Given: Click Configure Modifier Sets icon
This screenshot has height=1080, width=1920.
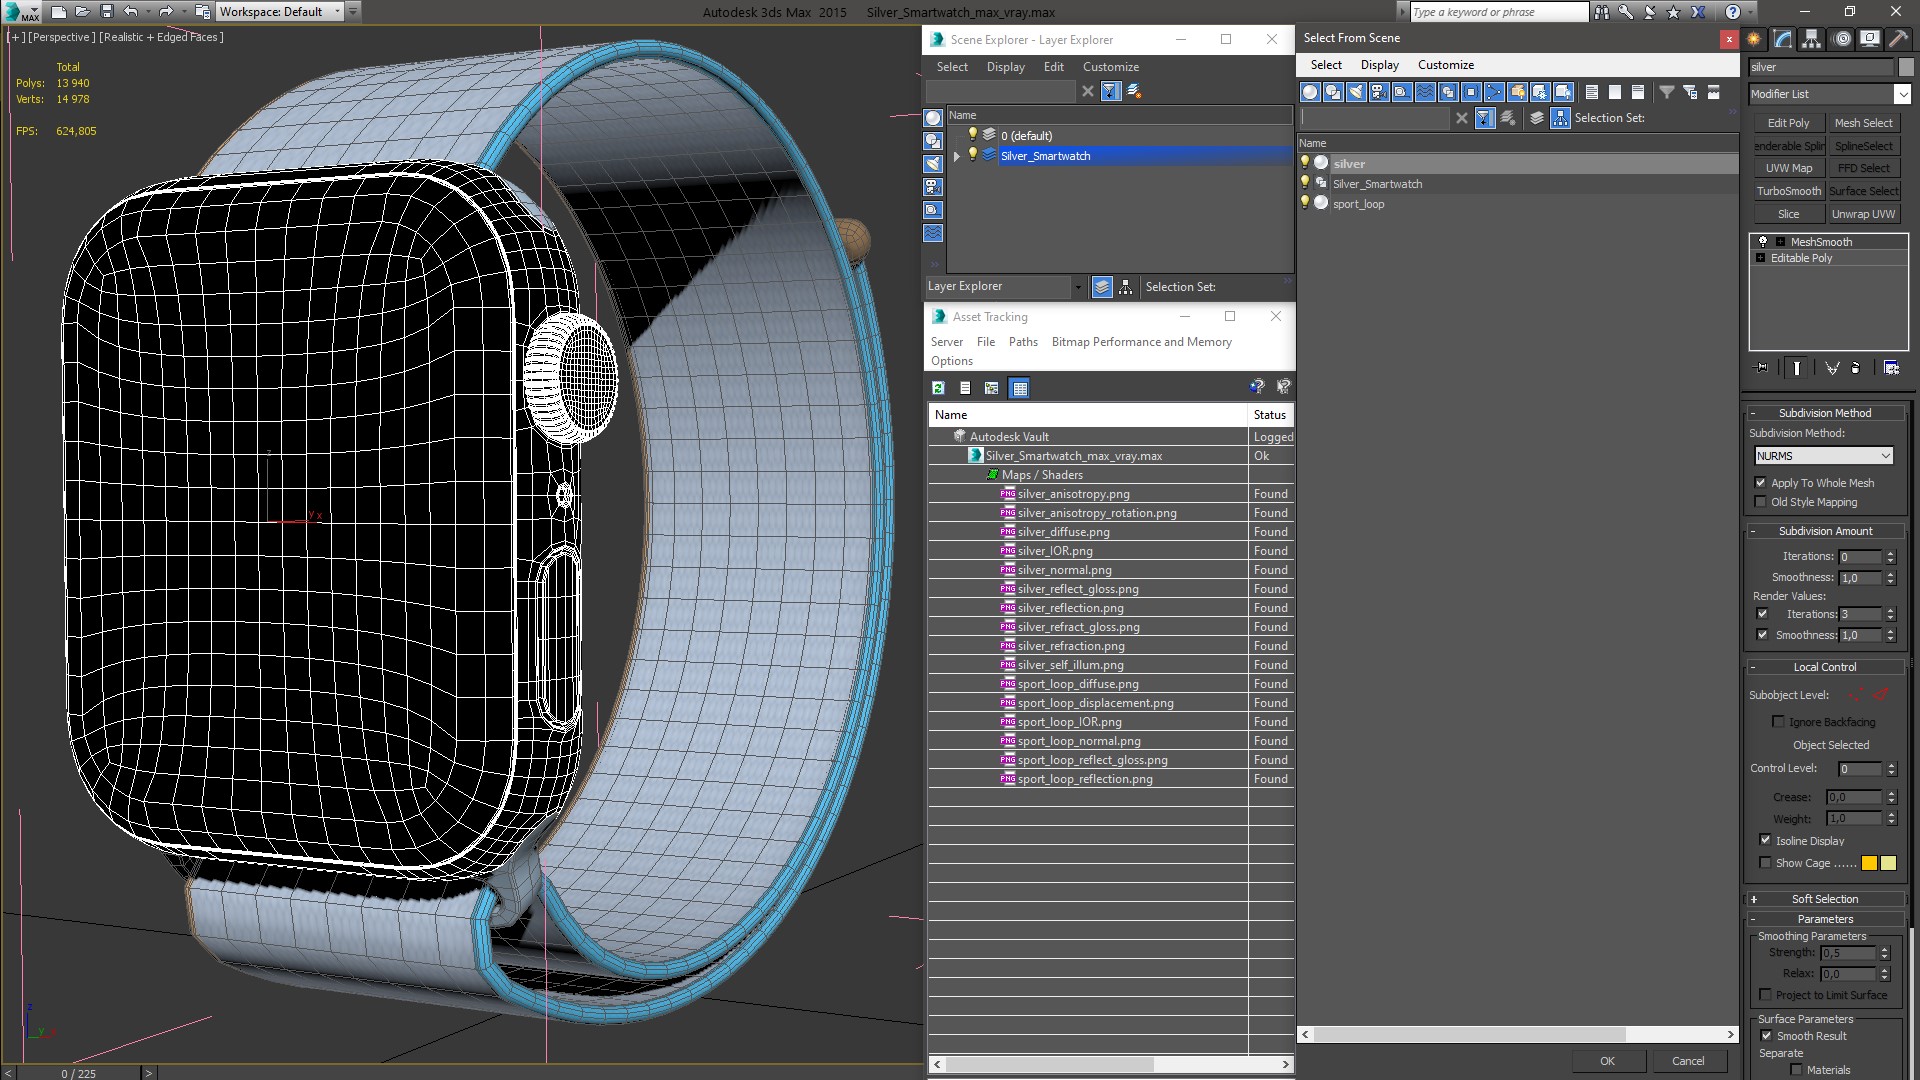Looking at the screenshot, I should (x=1891, y=368).
